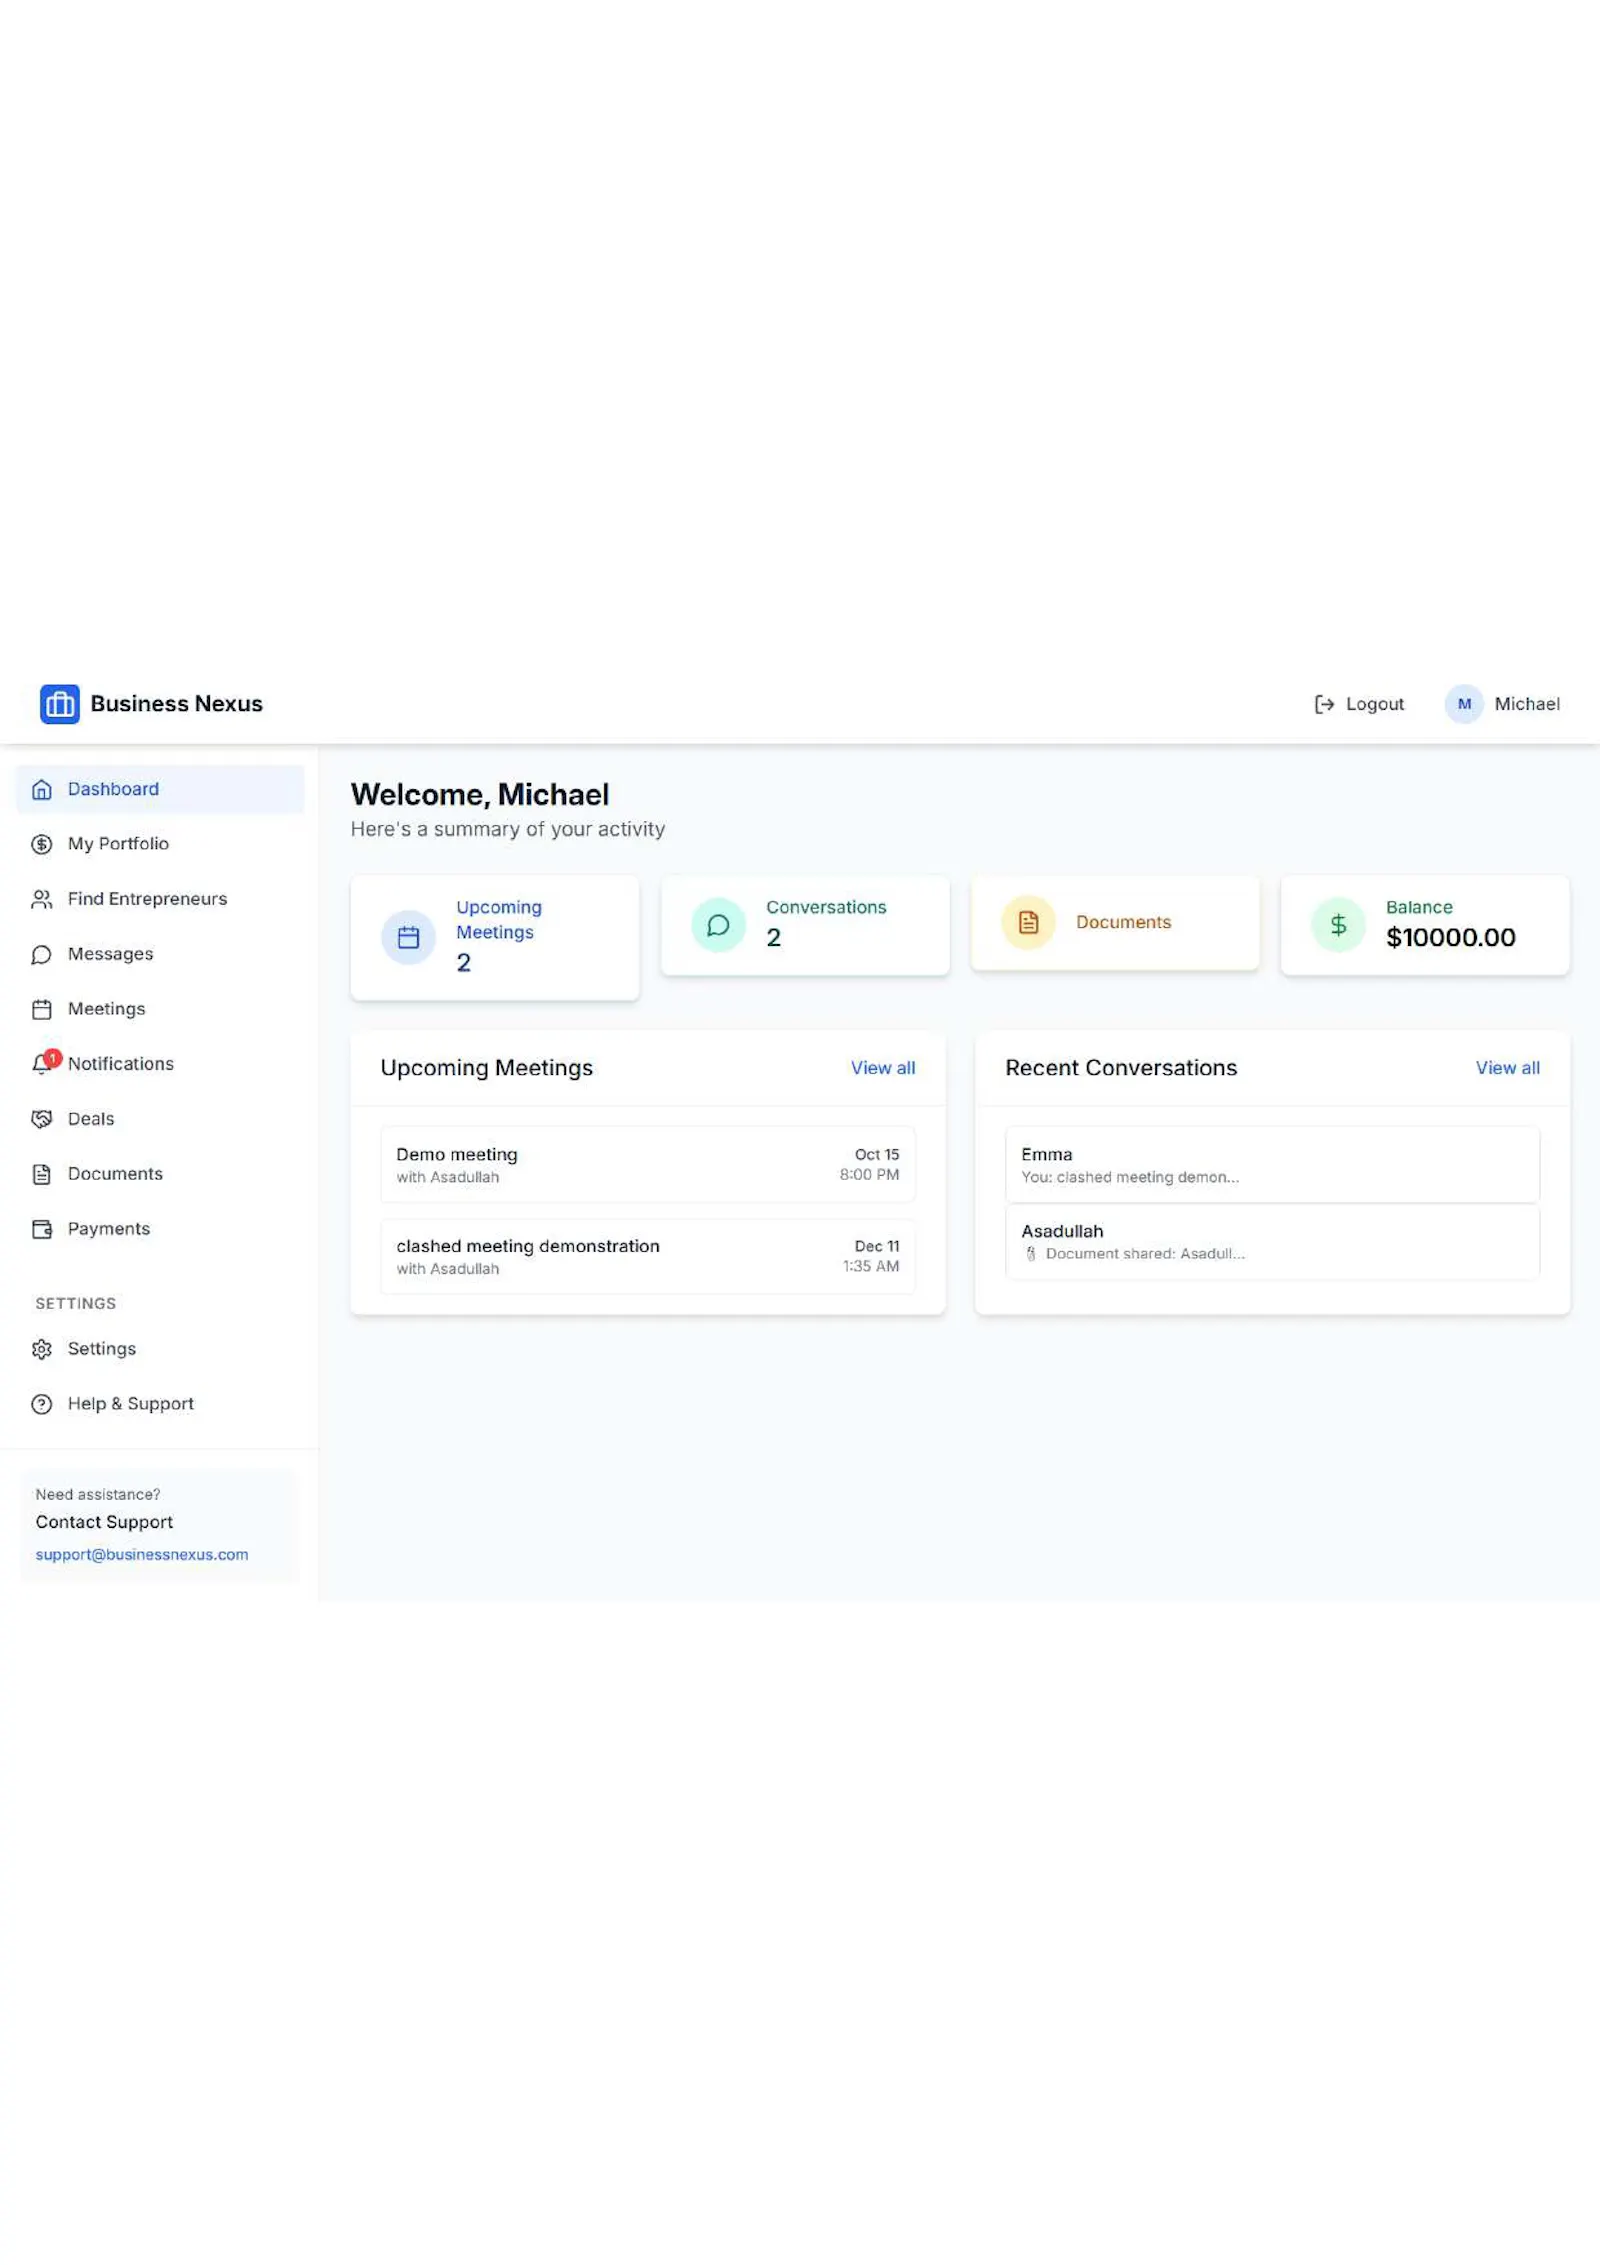
Task: Click the Conversations summary card label
Action: 826,908
